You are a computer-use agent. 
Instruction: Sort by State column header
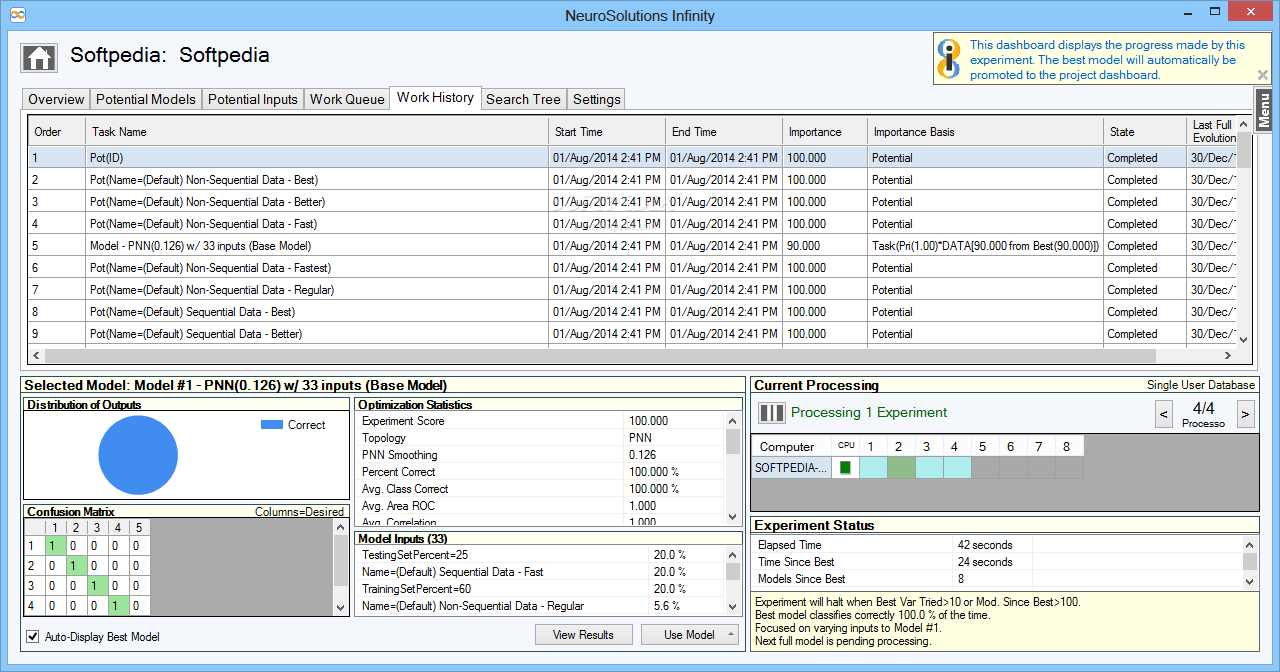point(1144,132)
